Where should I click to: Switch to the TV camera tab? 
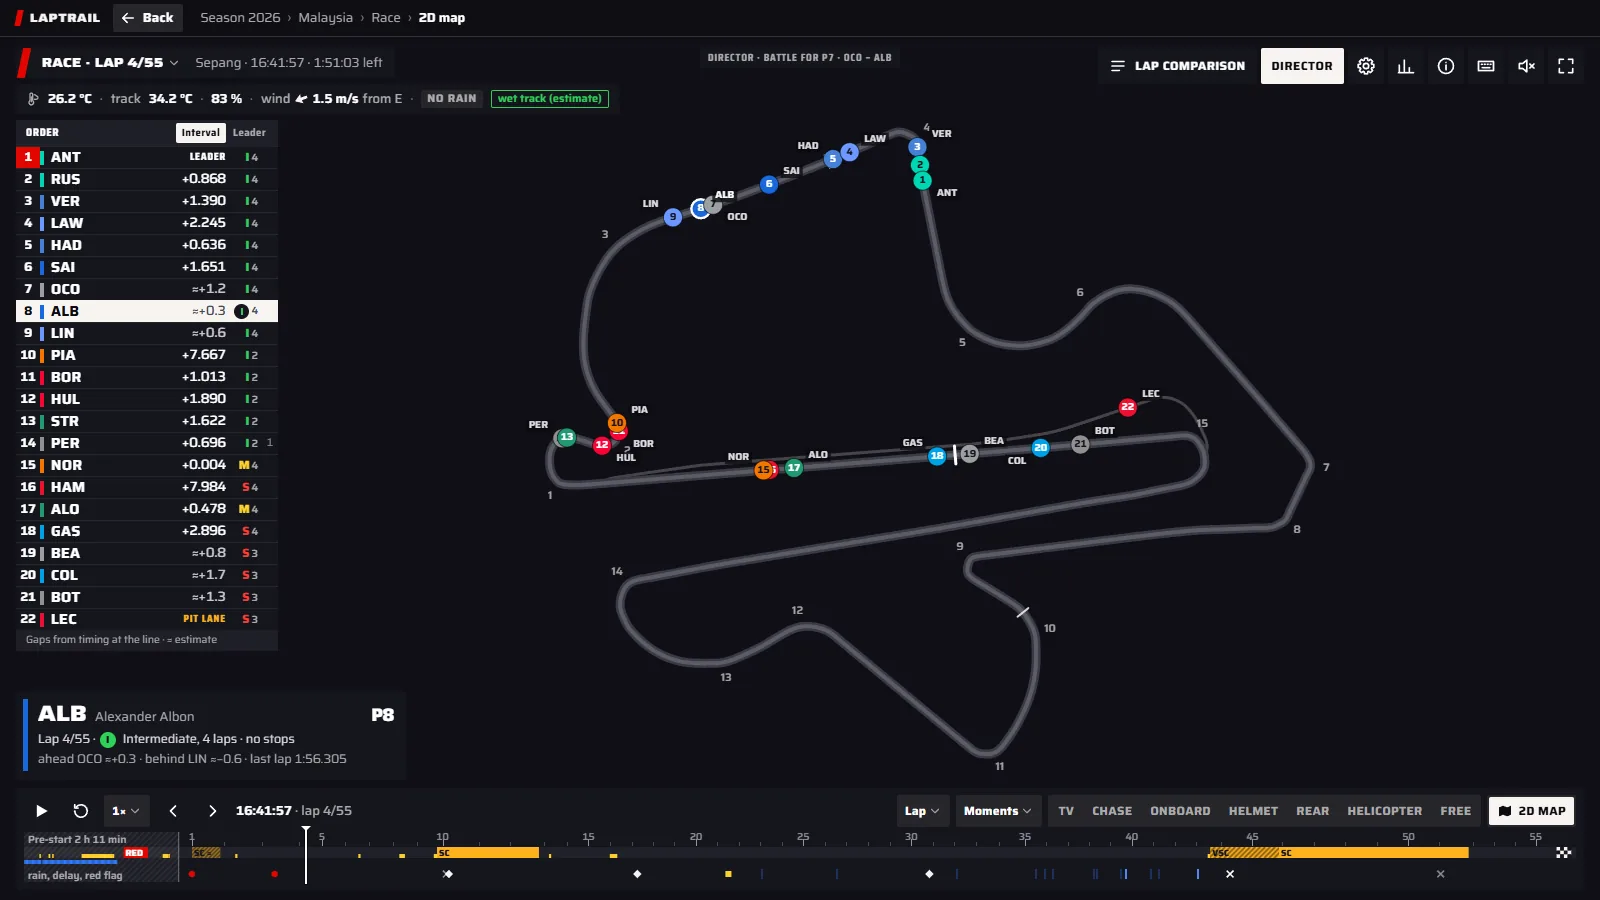1066,811
